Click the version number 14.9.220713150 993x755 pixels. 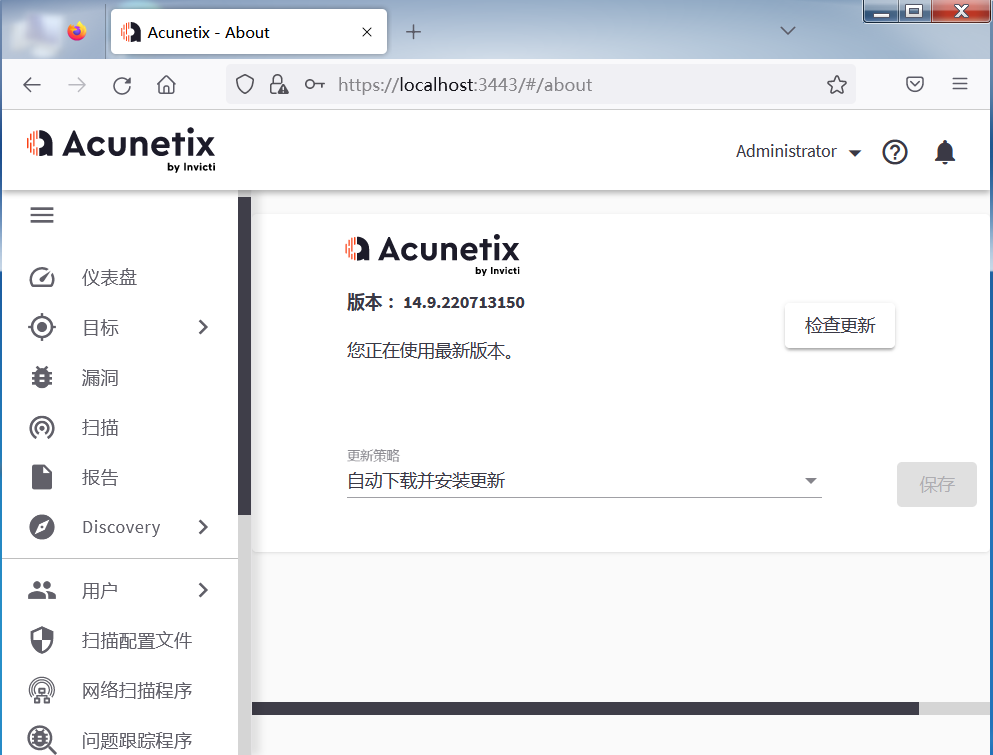tap(464, 303)
